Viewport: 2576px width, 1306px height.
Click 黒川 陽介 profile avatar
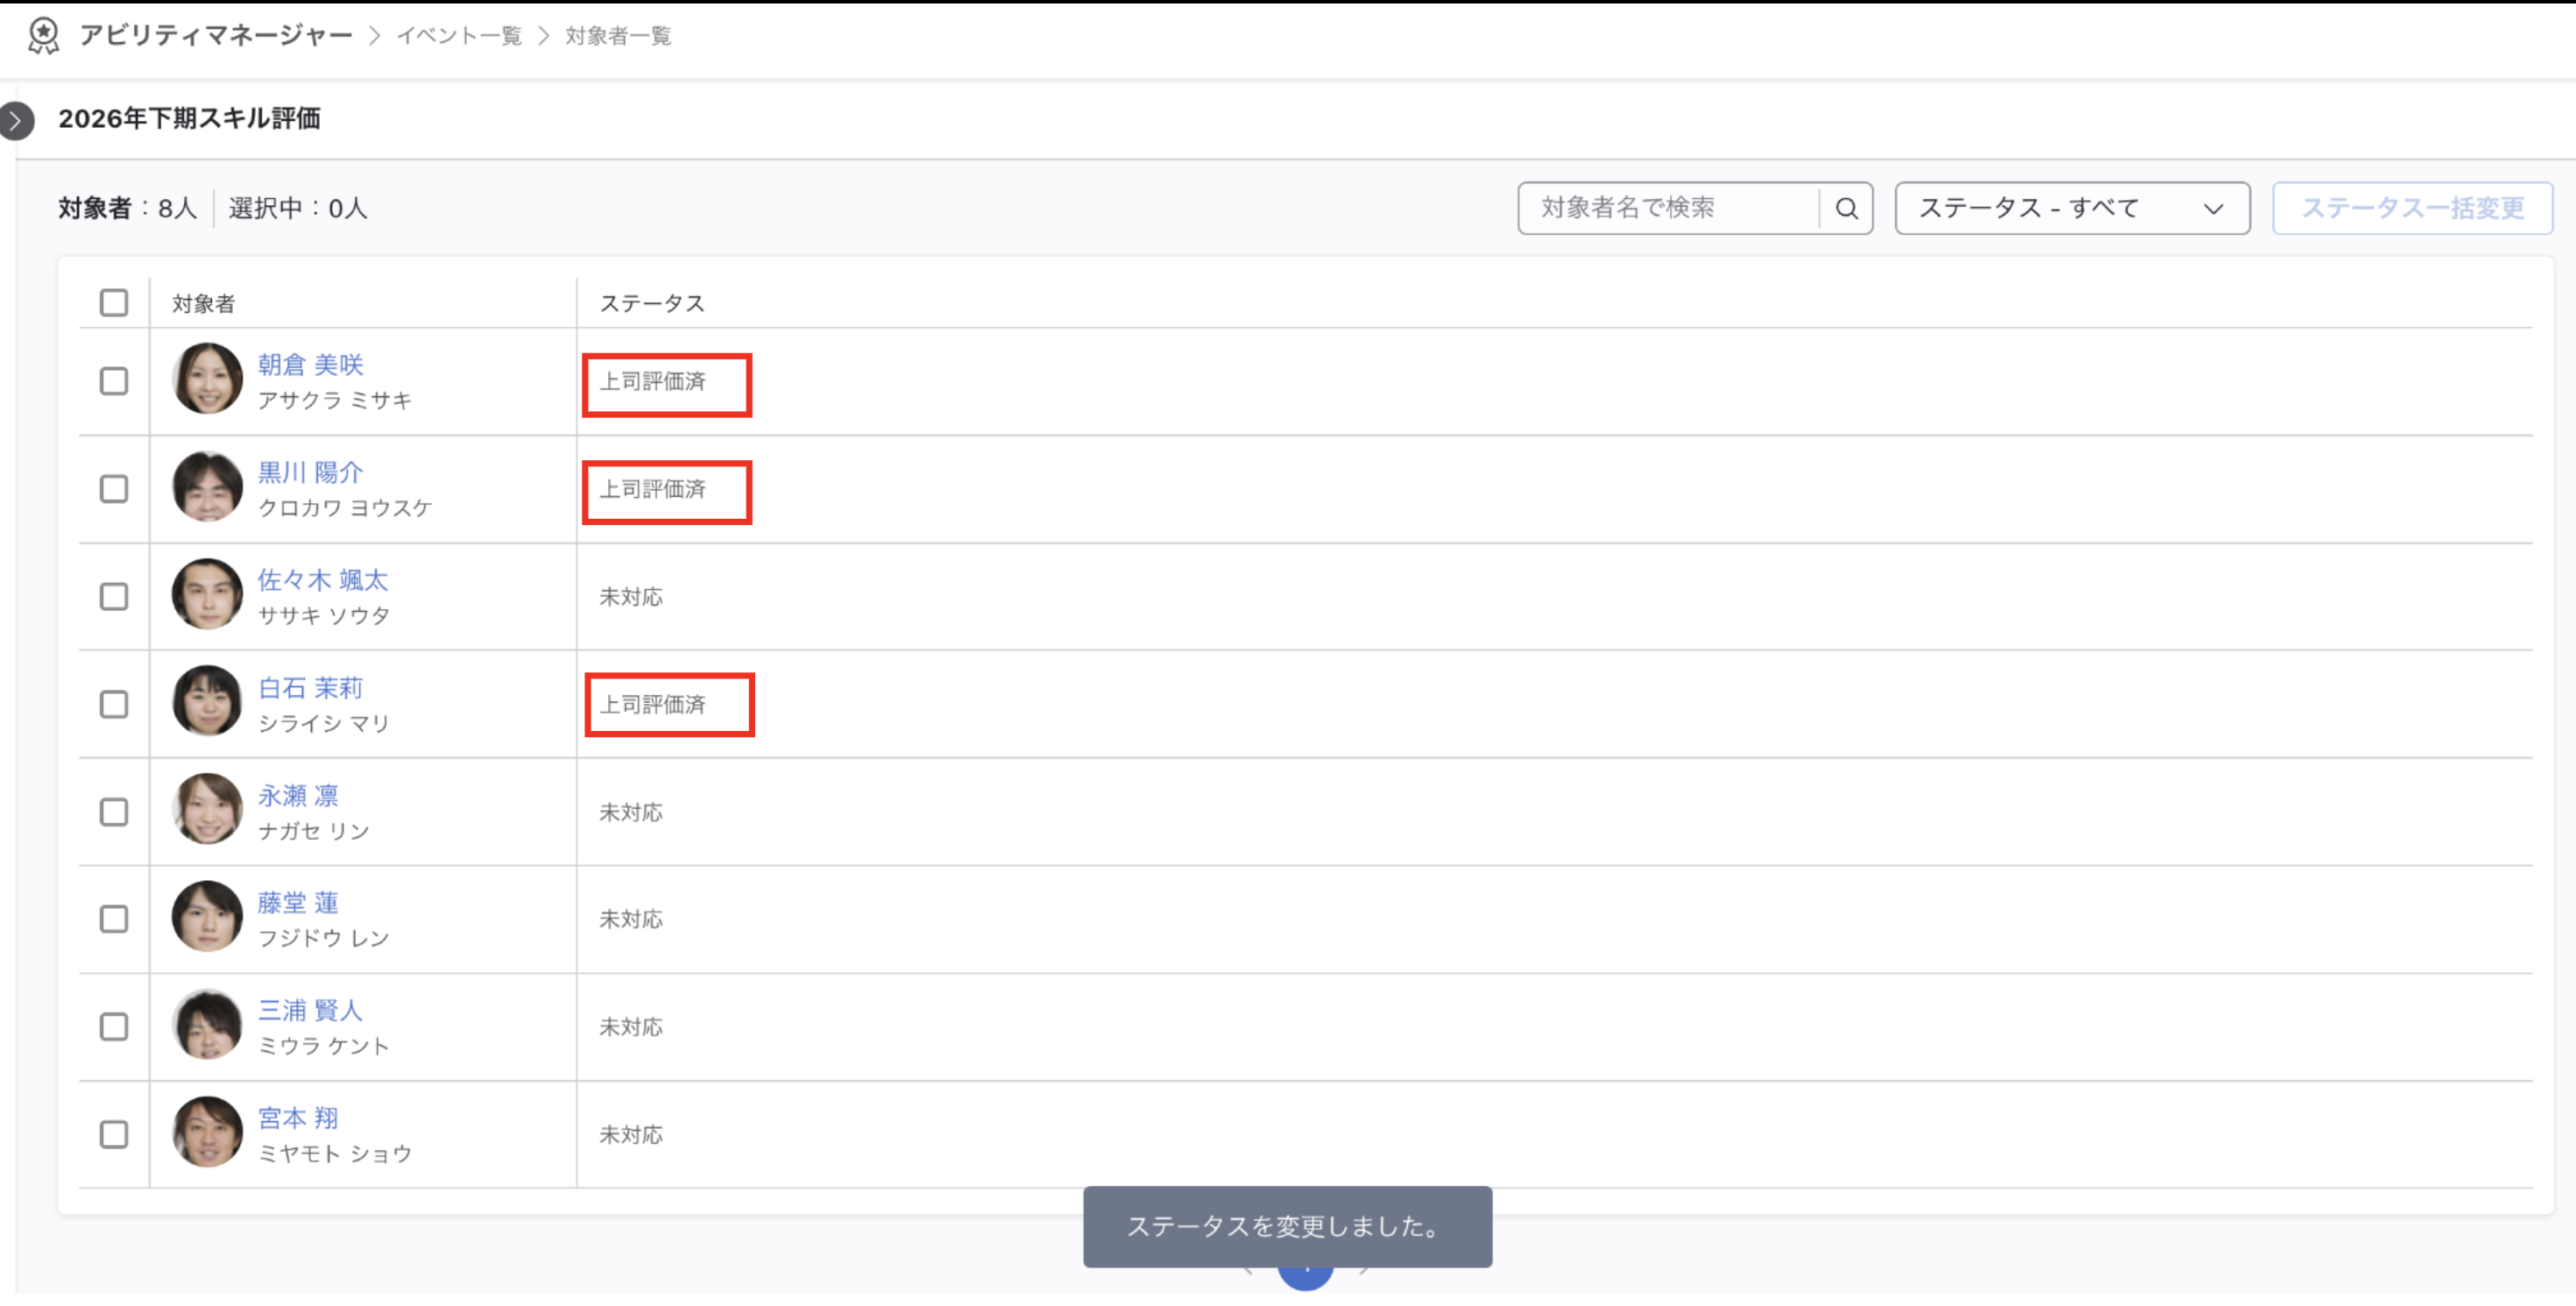(207, 487)
